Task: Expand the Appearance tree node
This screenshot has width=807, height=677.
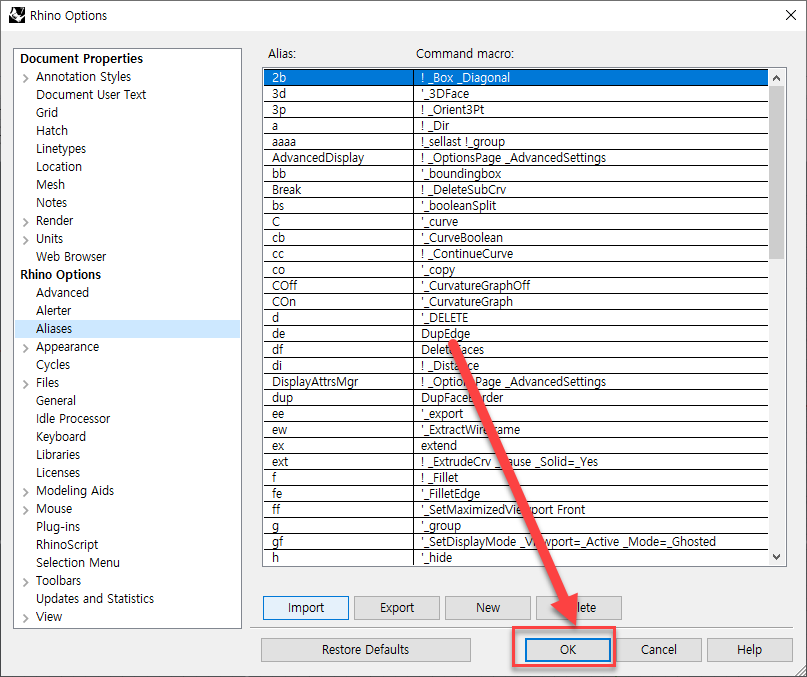Action: click(x=25, y=349)
